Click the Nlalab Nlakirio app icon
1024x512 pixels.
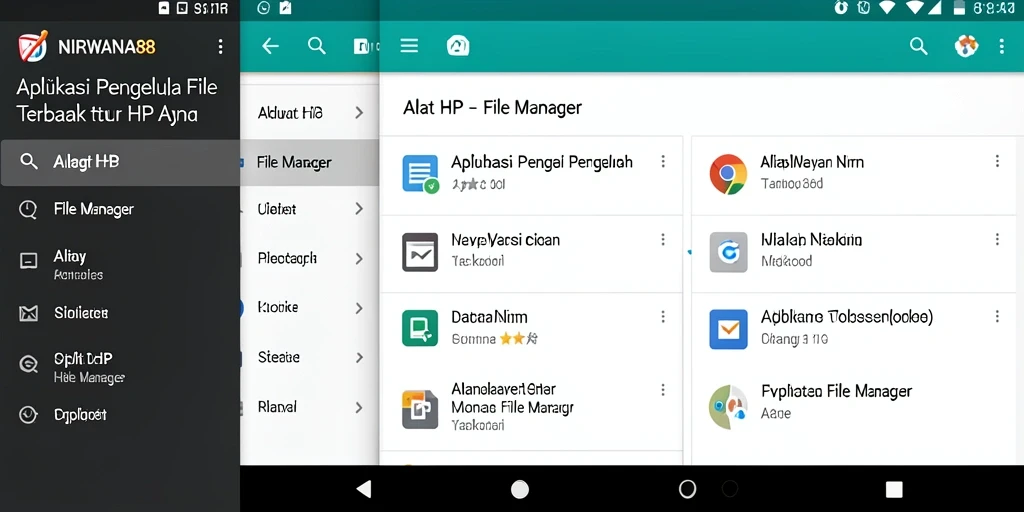(728, 252)
